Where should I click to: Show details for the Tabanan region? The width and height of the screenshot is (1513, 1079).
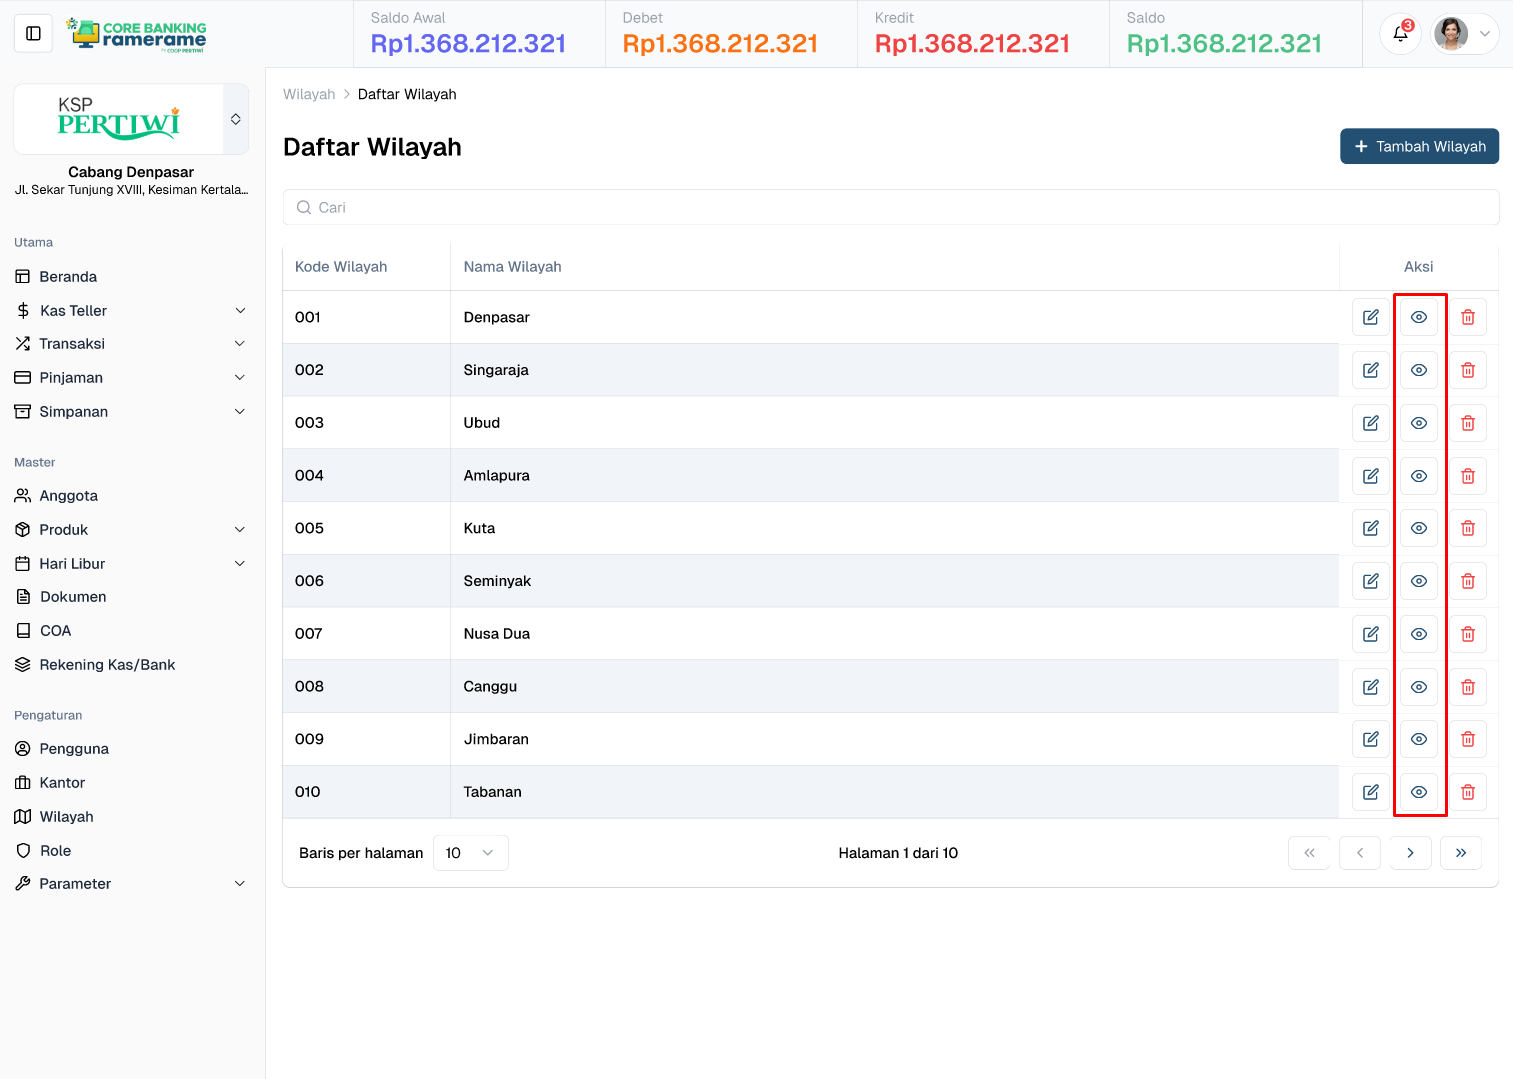click(x=1419, y=791)
